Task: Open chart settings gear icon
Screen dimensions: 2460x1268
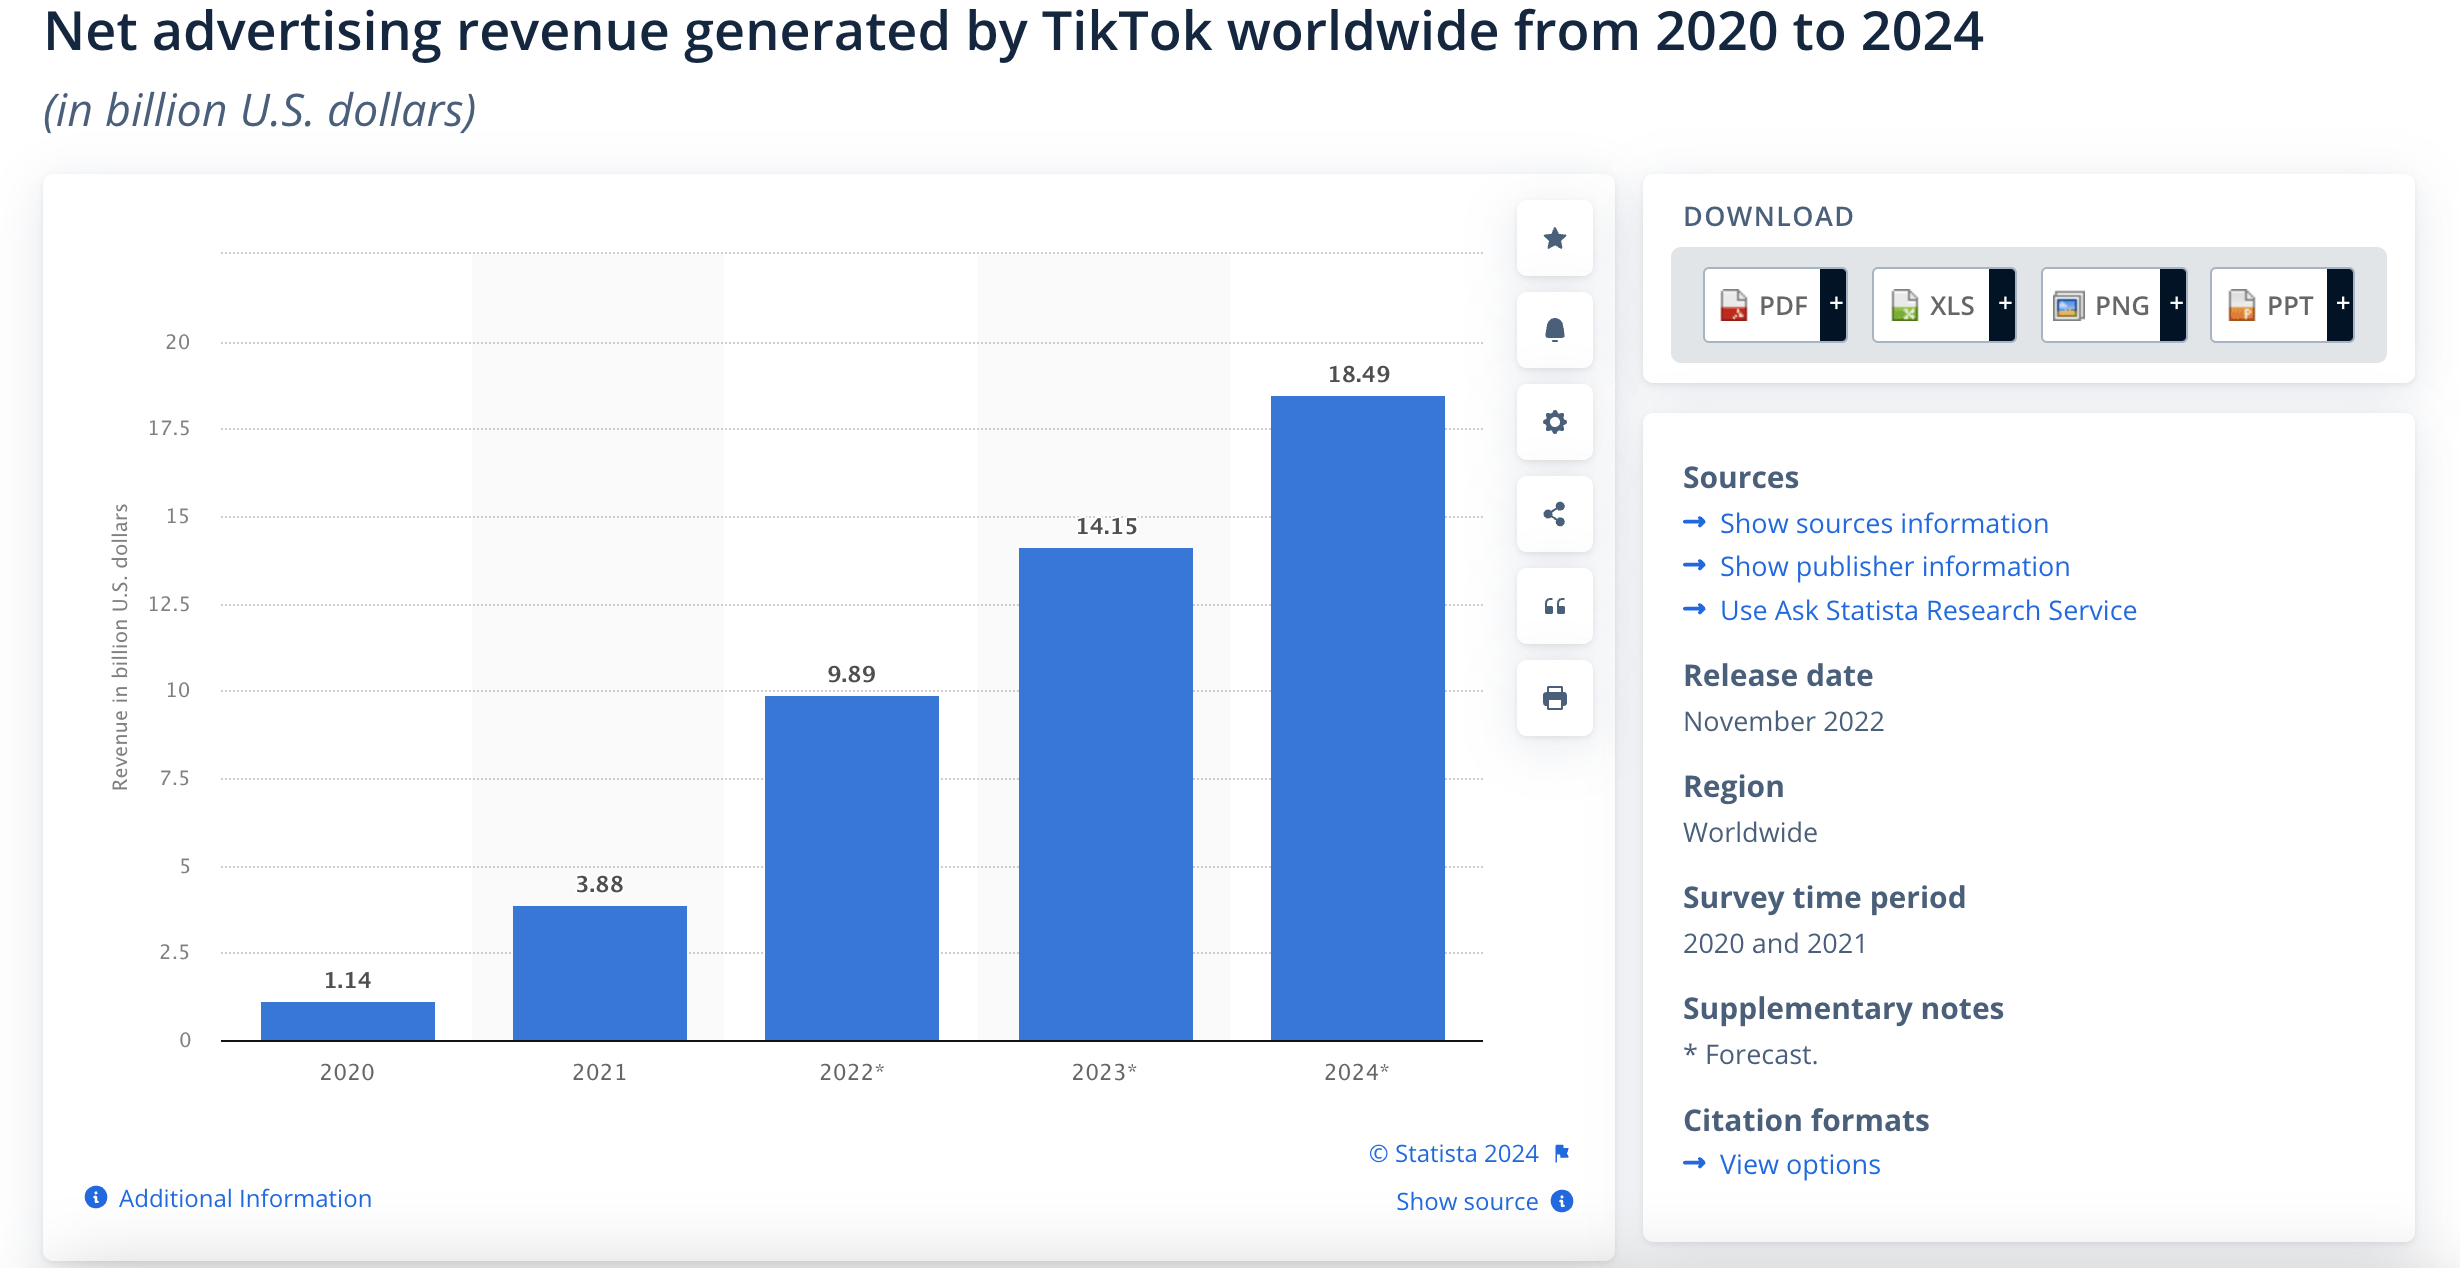Action: point(1554,422)
